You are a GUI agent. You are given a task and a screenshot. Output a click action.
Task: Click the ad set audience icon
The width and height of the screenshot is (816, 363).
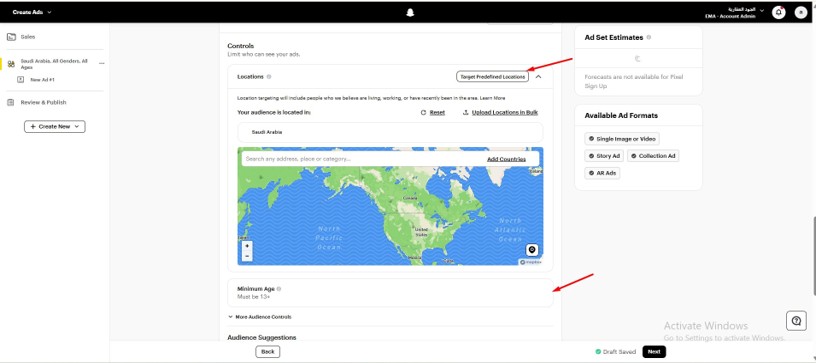pyautogui.click(x=11, y=64)
